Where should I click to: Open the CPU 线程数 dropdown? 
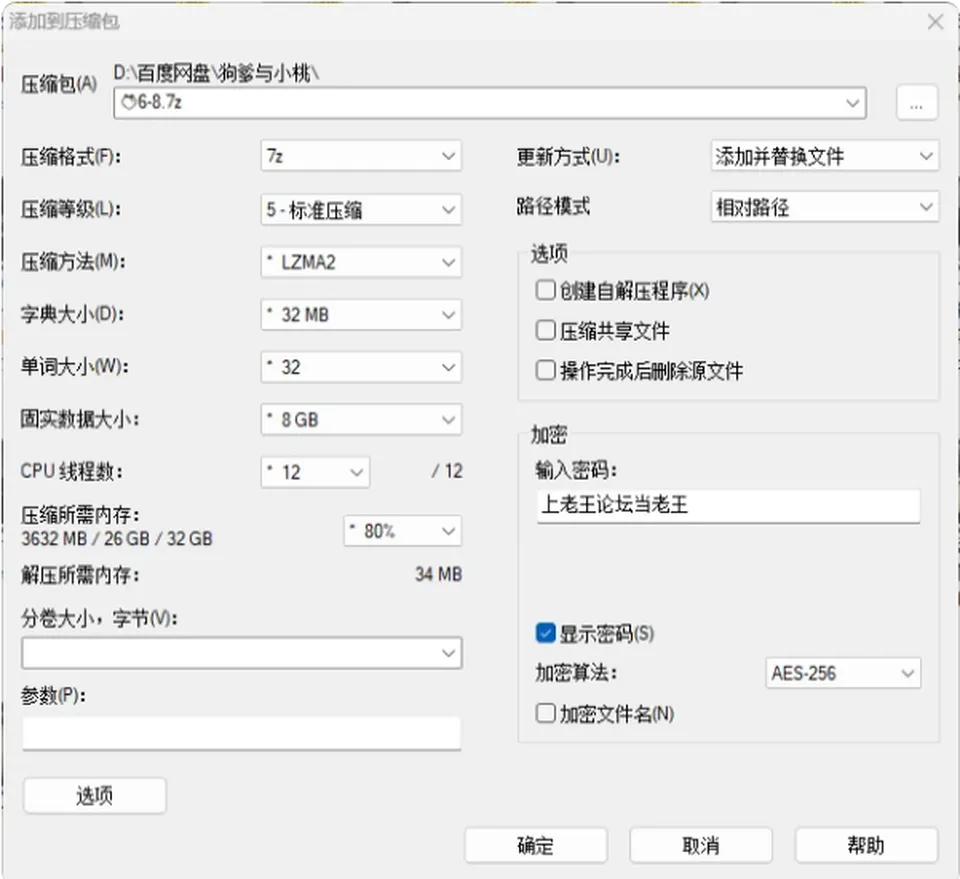coord(315,472)
